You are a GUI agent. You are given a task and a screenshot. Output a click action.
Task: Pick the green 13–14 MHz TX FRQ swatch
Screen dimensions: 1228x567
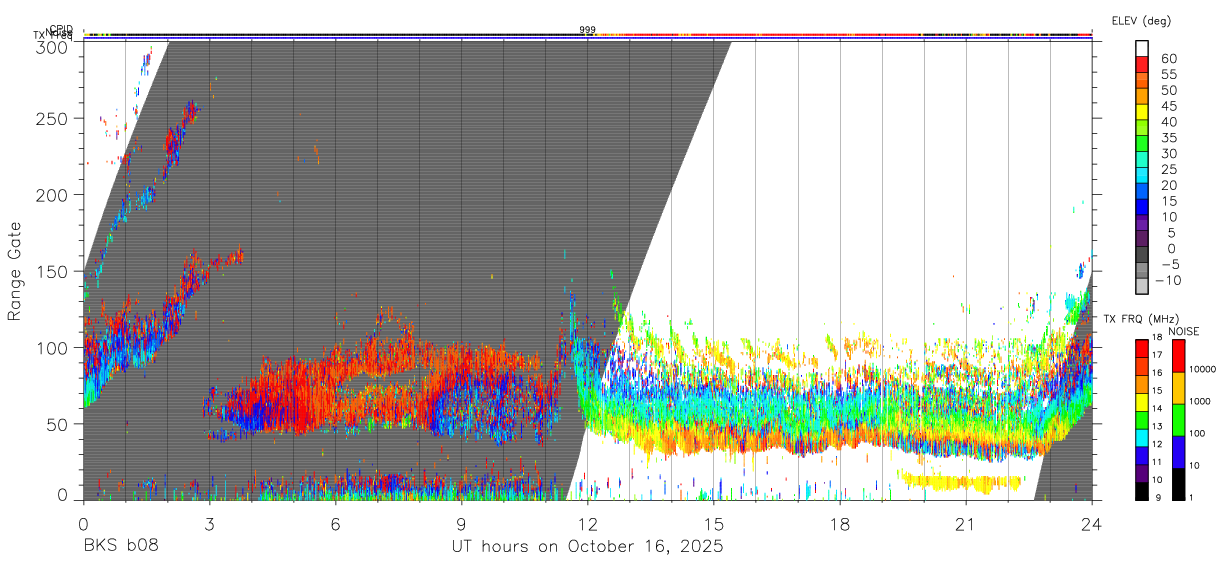(x=1141, y=419)
